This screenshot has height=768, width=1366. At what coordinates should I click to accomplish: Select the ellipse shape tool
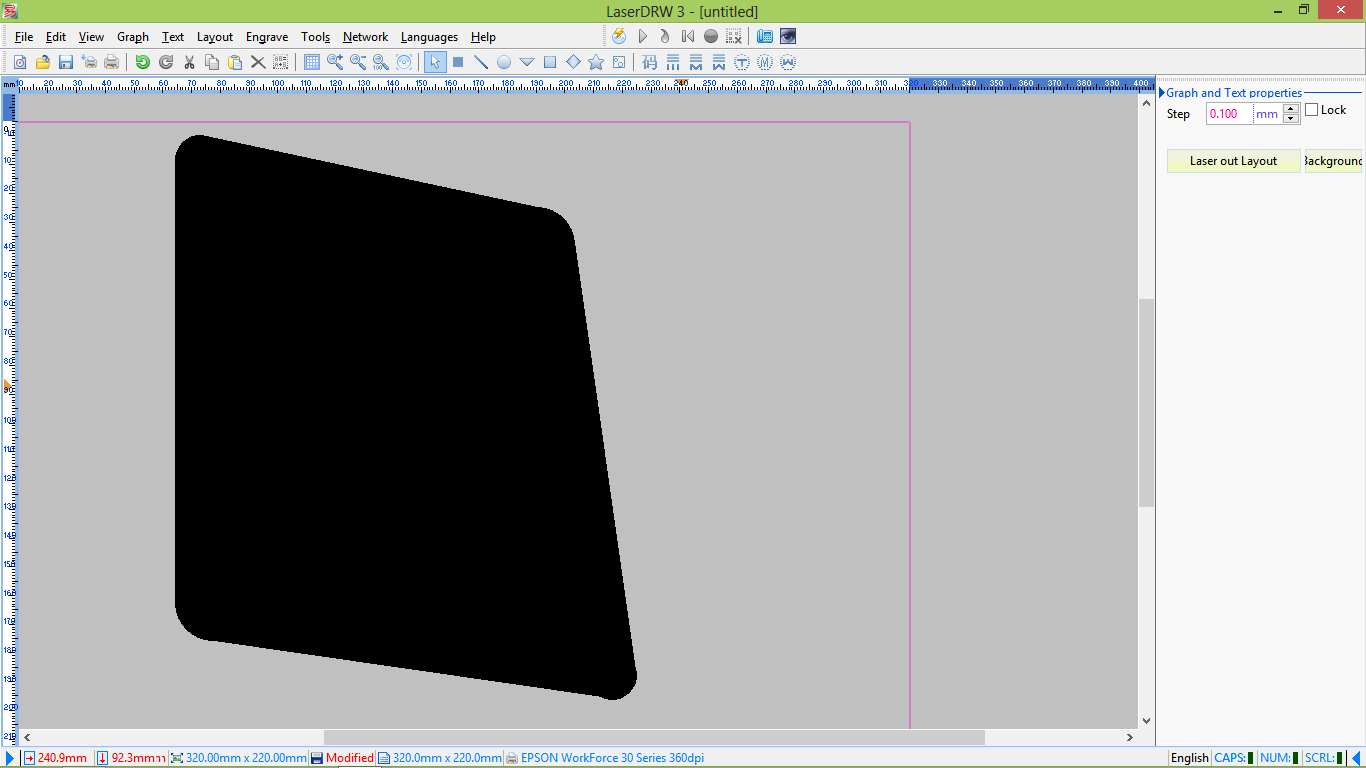click(504, 62)
